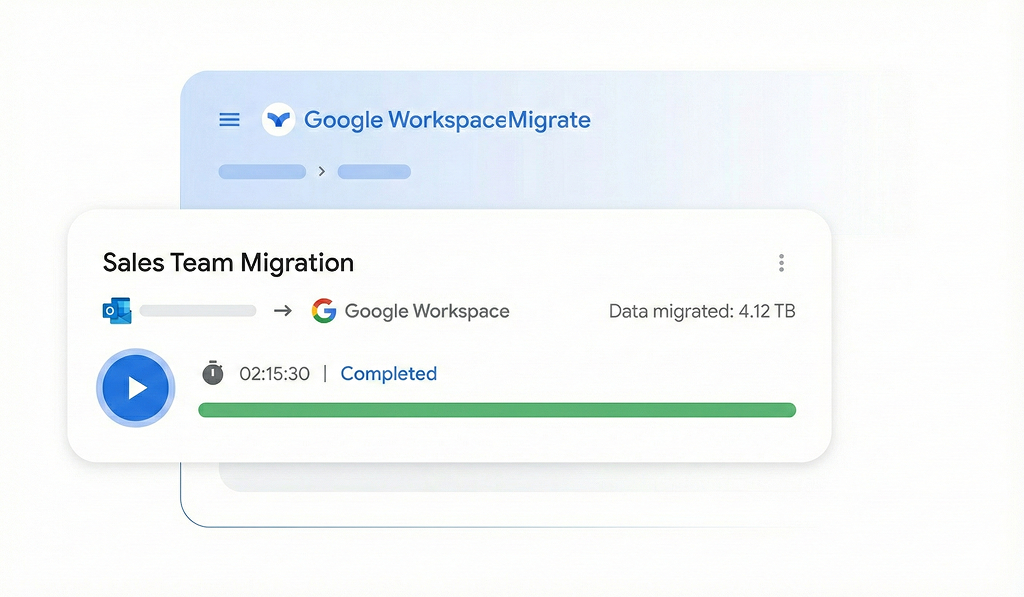Click the green migration progress bar
This screenshot has height=597, width=1024.
click(497, 410)
